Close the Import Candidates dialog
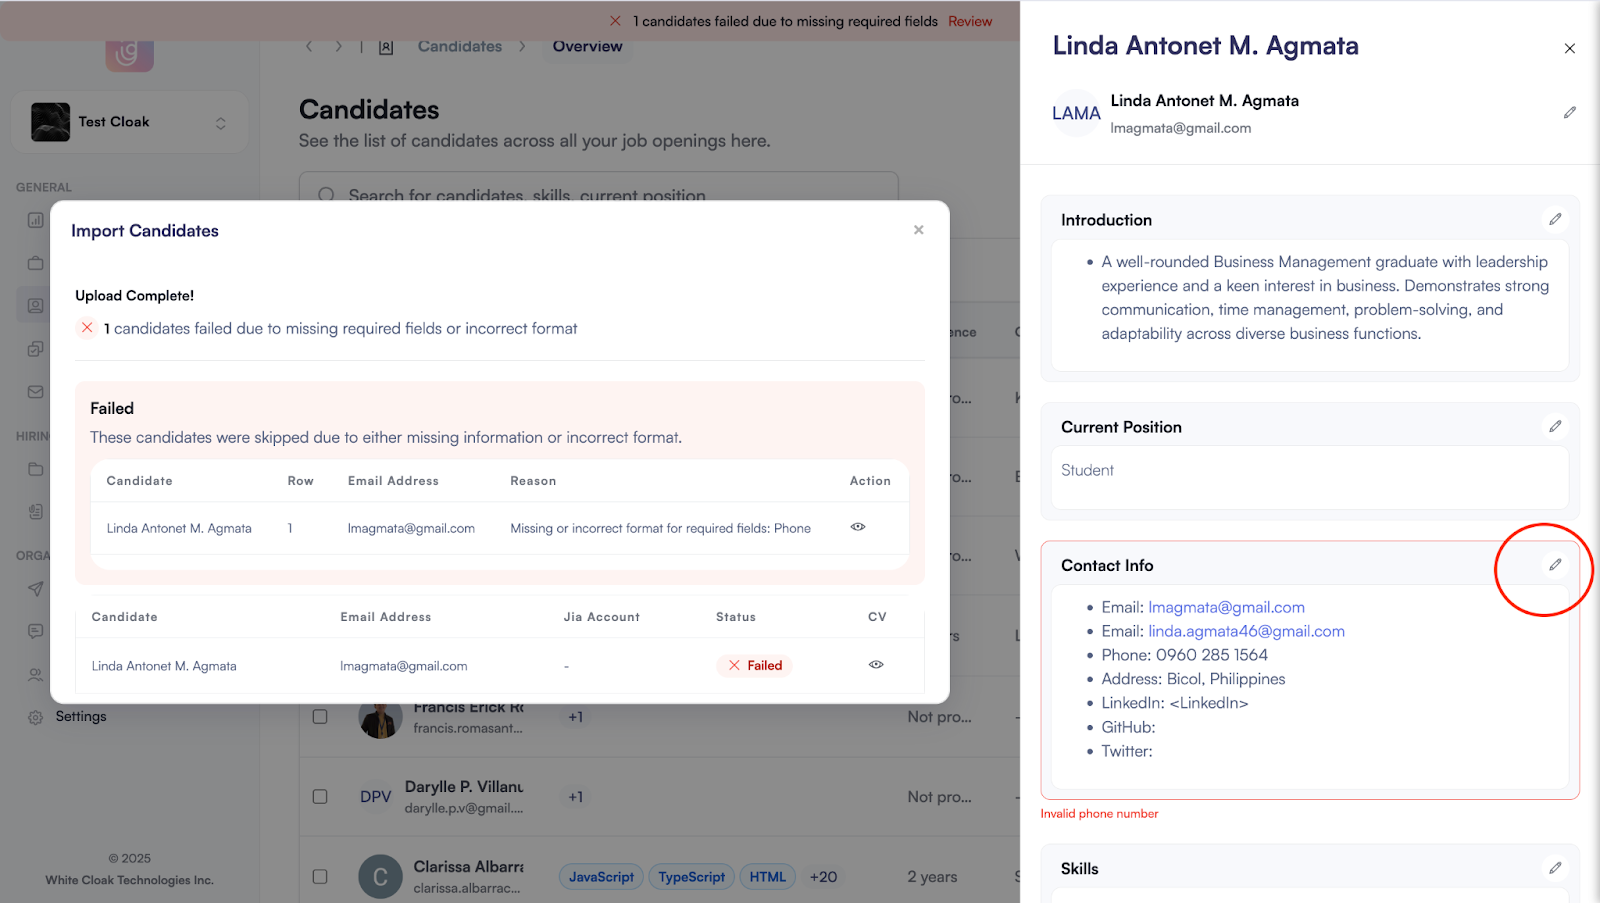 [918, 230]
